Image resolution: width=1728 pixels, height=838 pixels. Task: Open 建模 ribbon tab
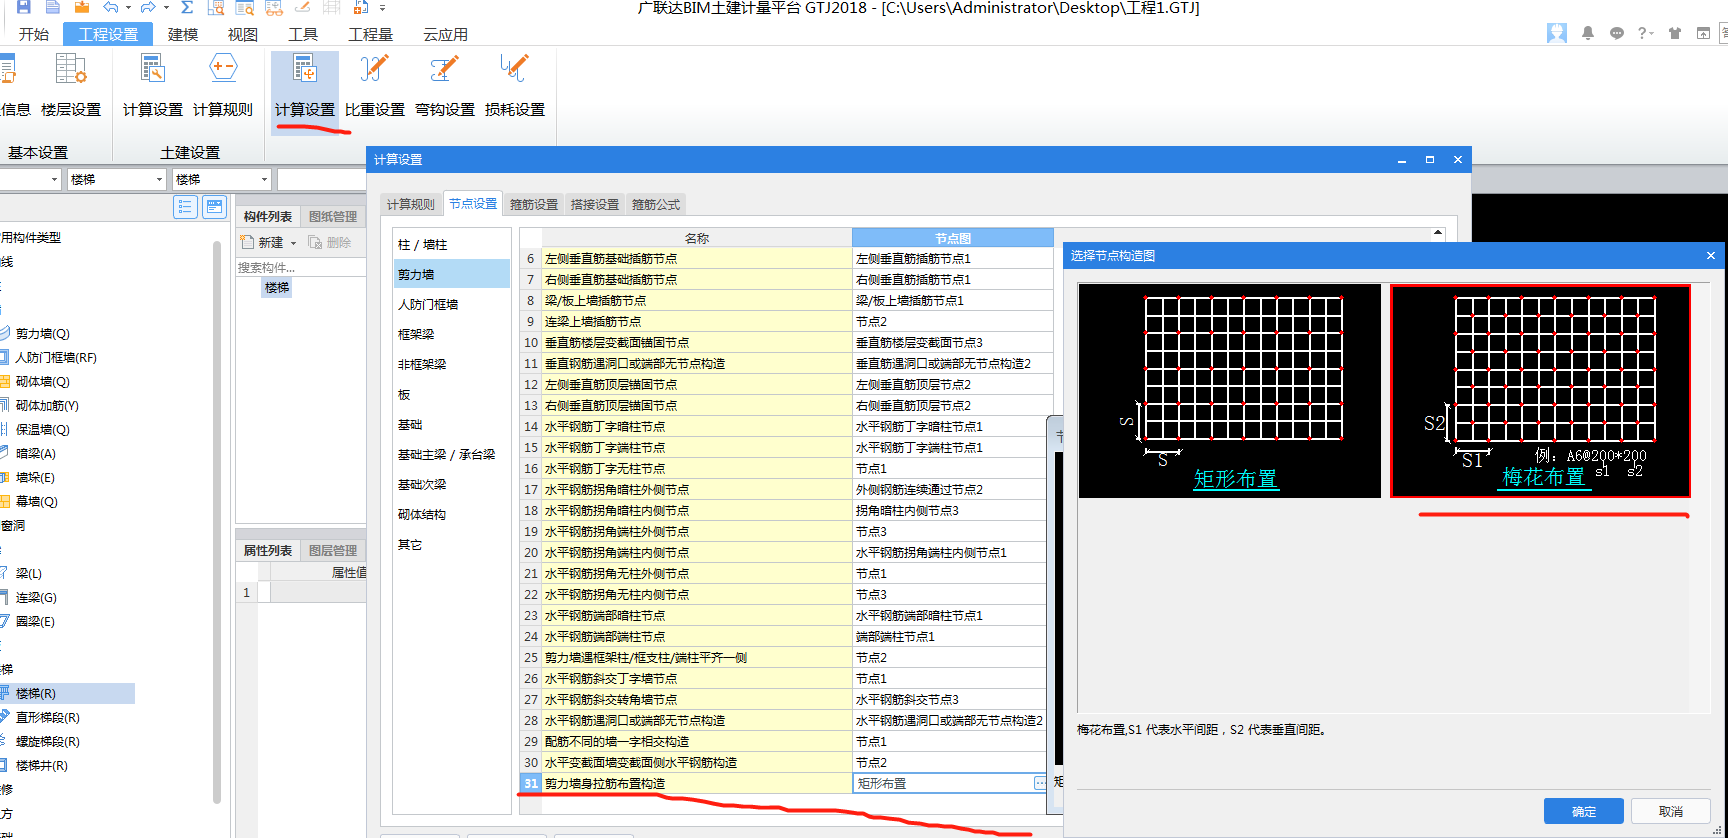tap(183, 34)
